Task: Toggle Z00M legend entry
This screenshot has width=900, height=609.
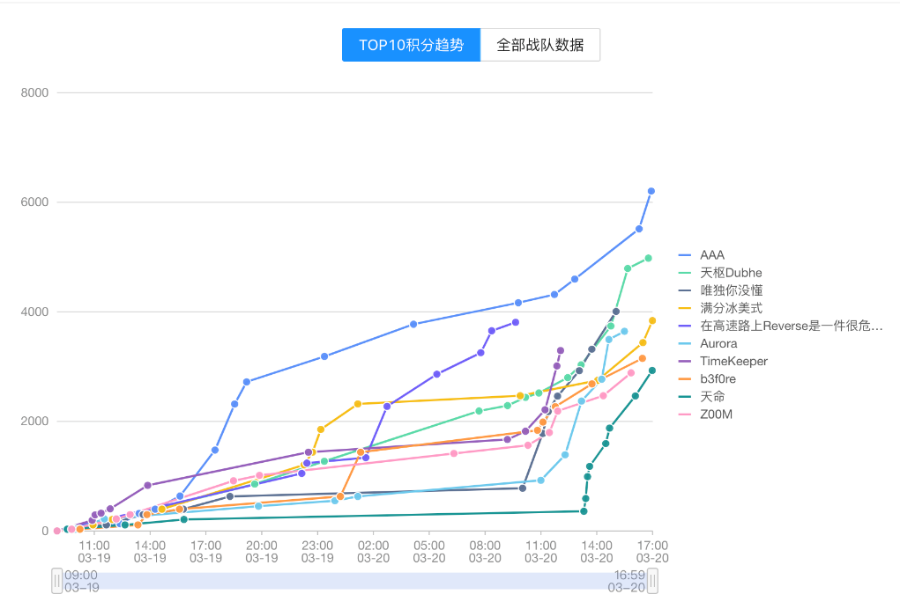Action: click(705, 414)
